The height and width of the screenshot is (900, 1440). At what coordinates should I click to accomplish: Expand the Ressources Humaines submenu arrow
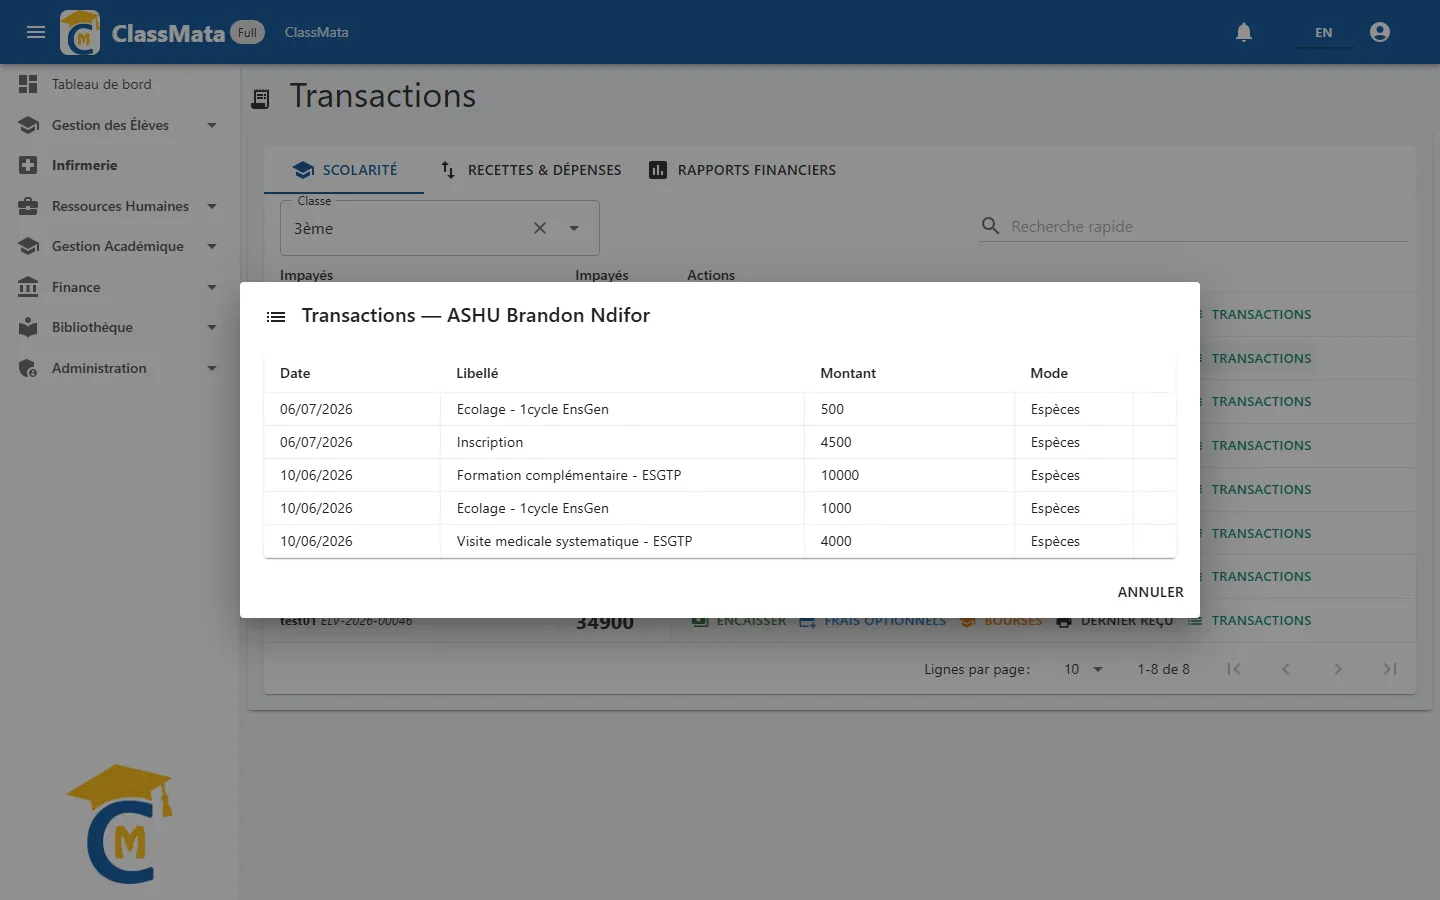212,206
